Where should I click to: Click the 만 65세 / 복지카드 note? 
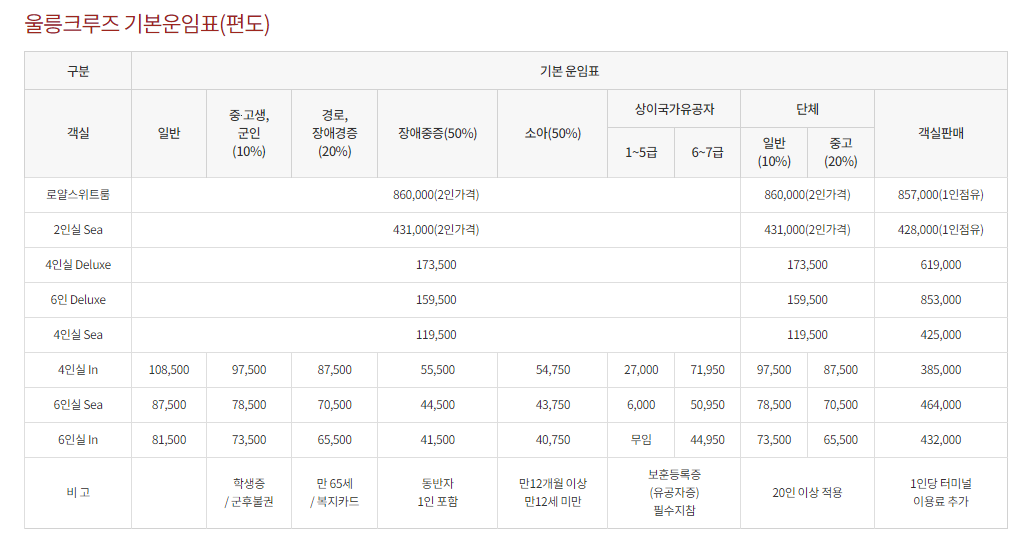334,492
